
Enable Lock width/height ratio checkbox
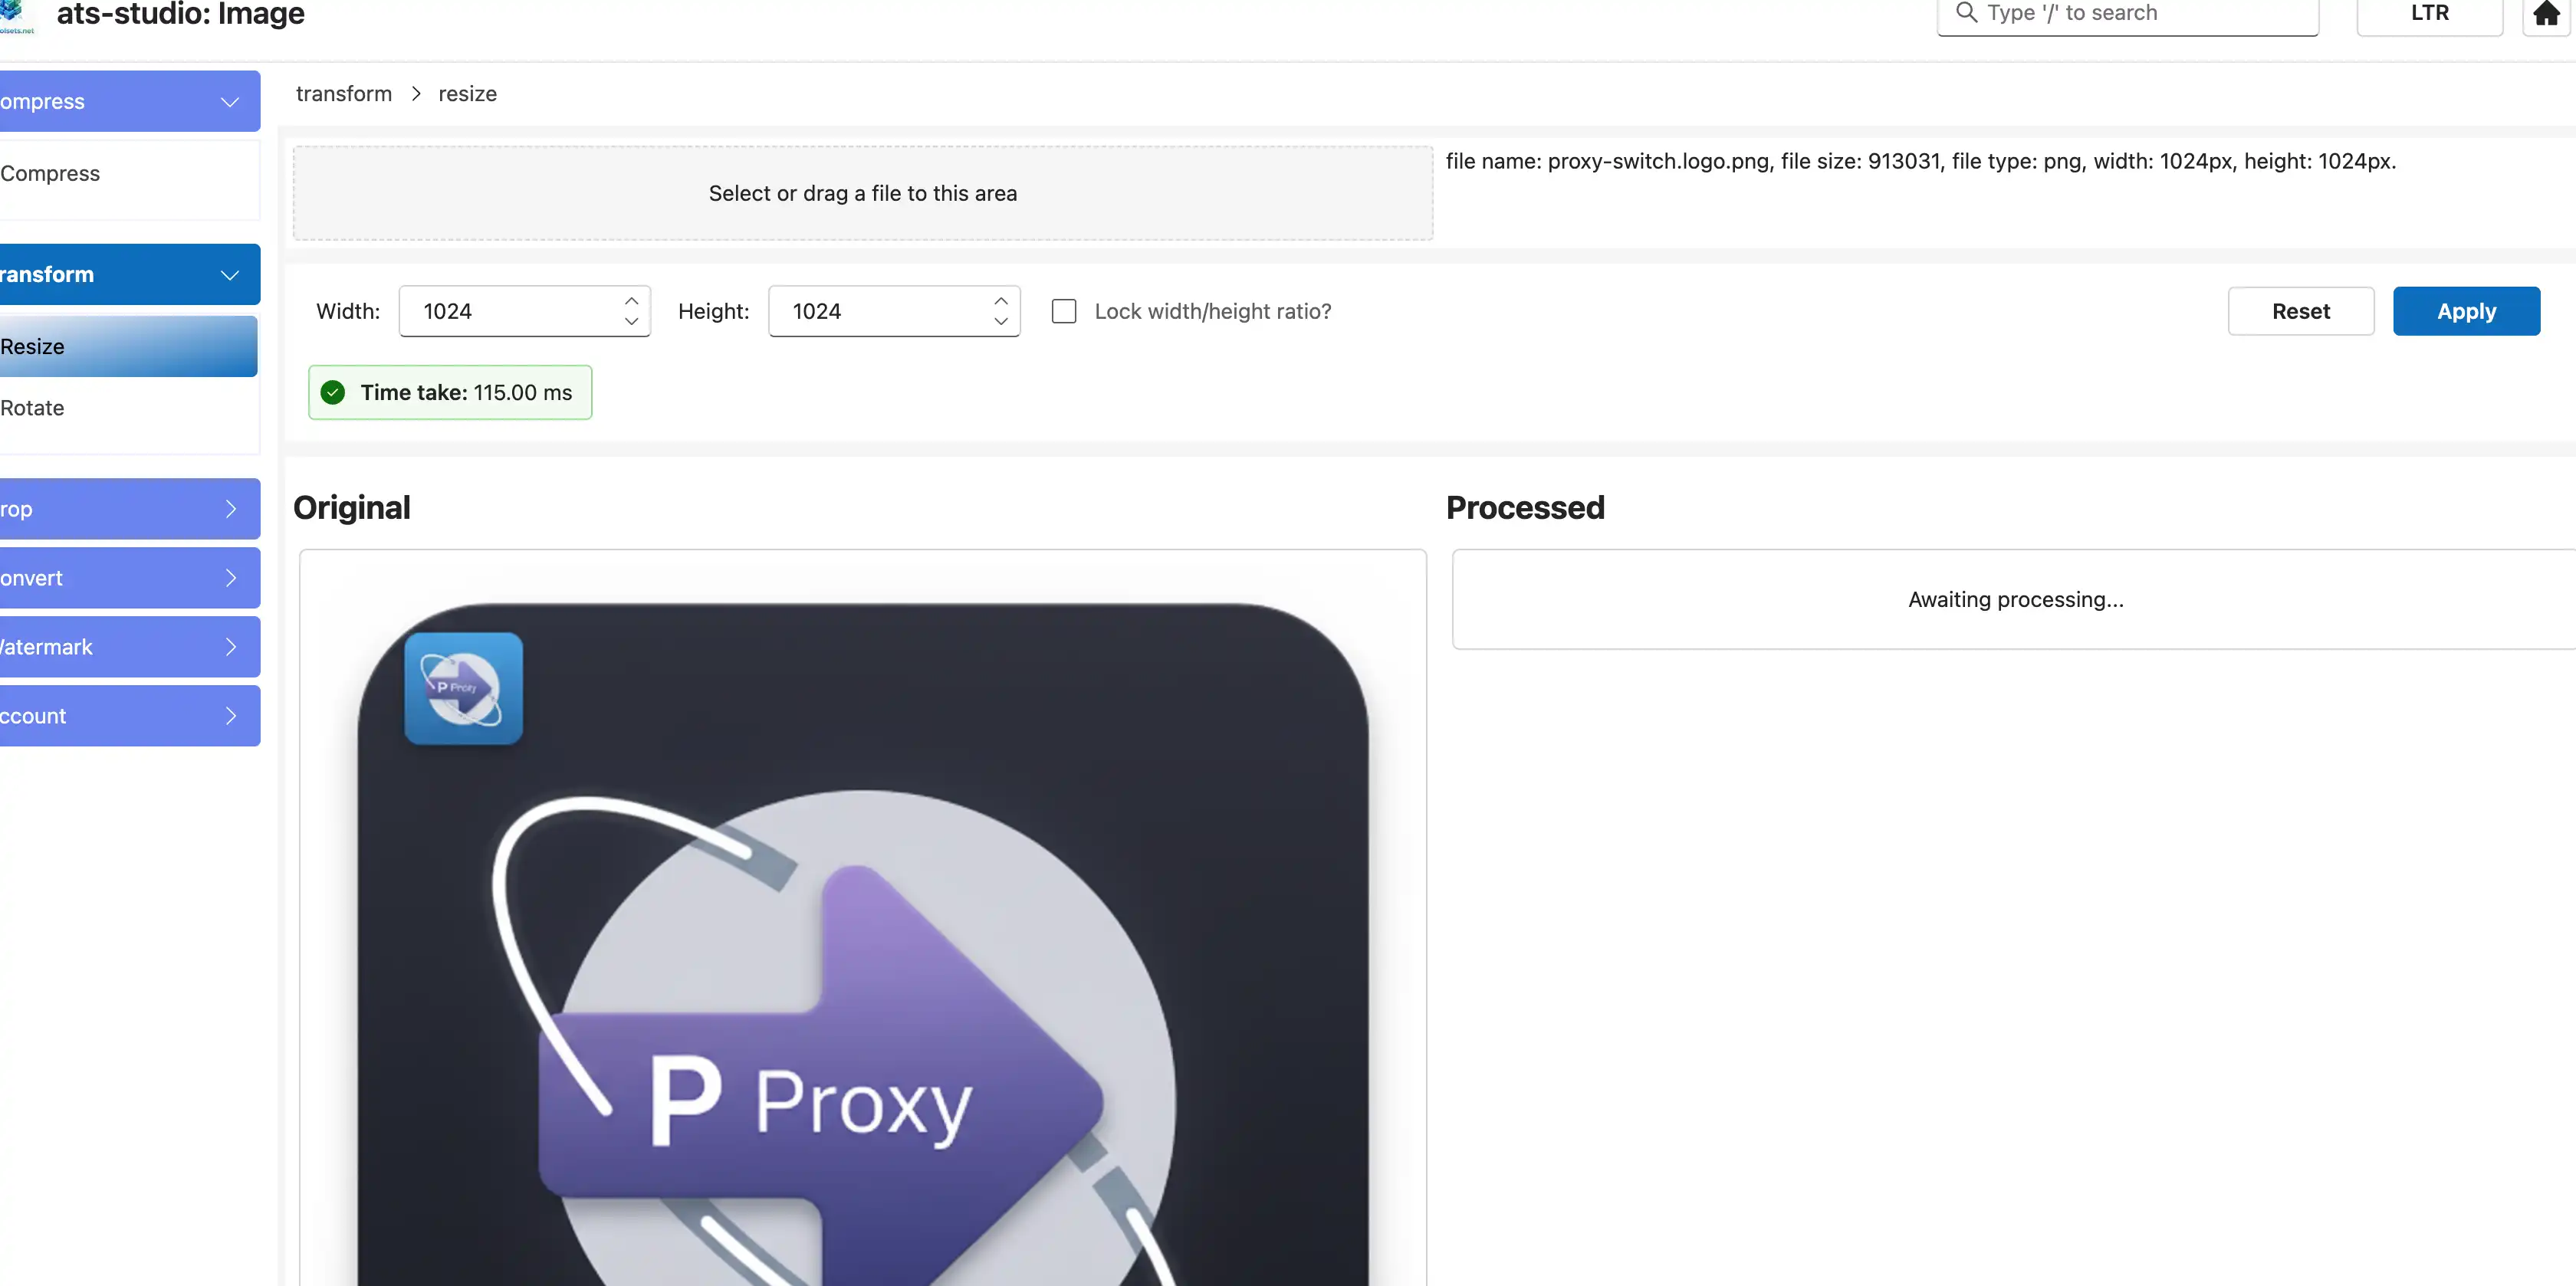point(1064,311)
